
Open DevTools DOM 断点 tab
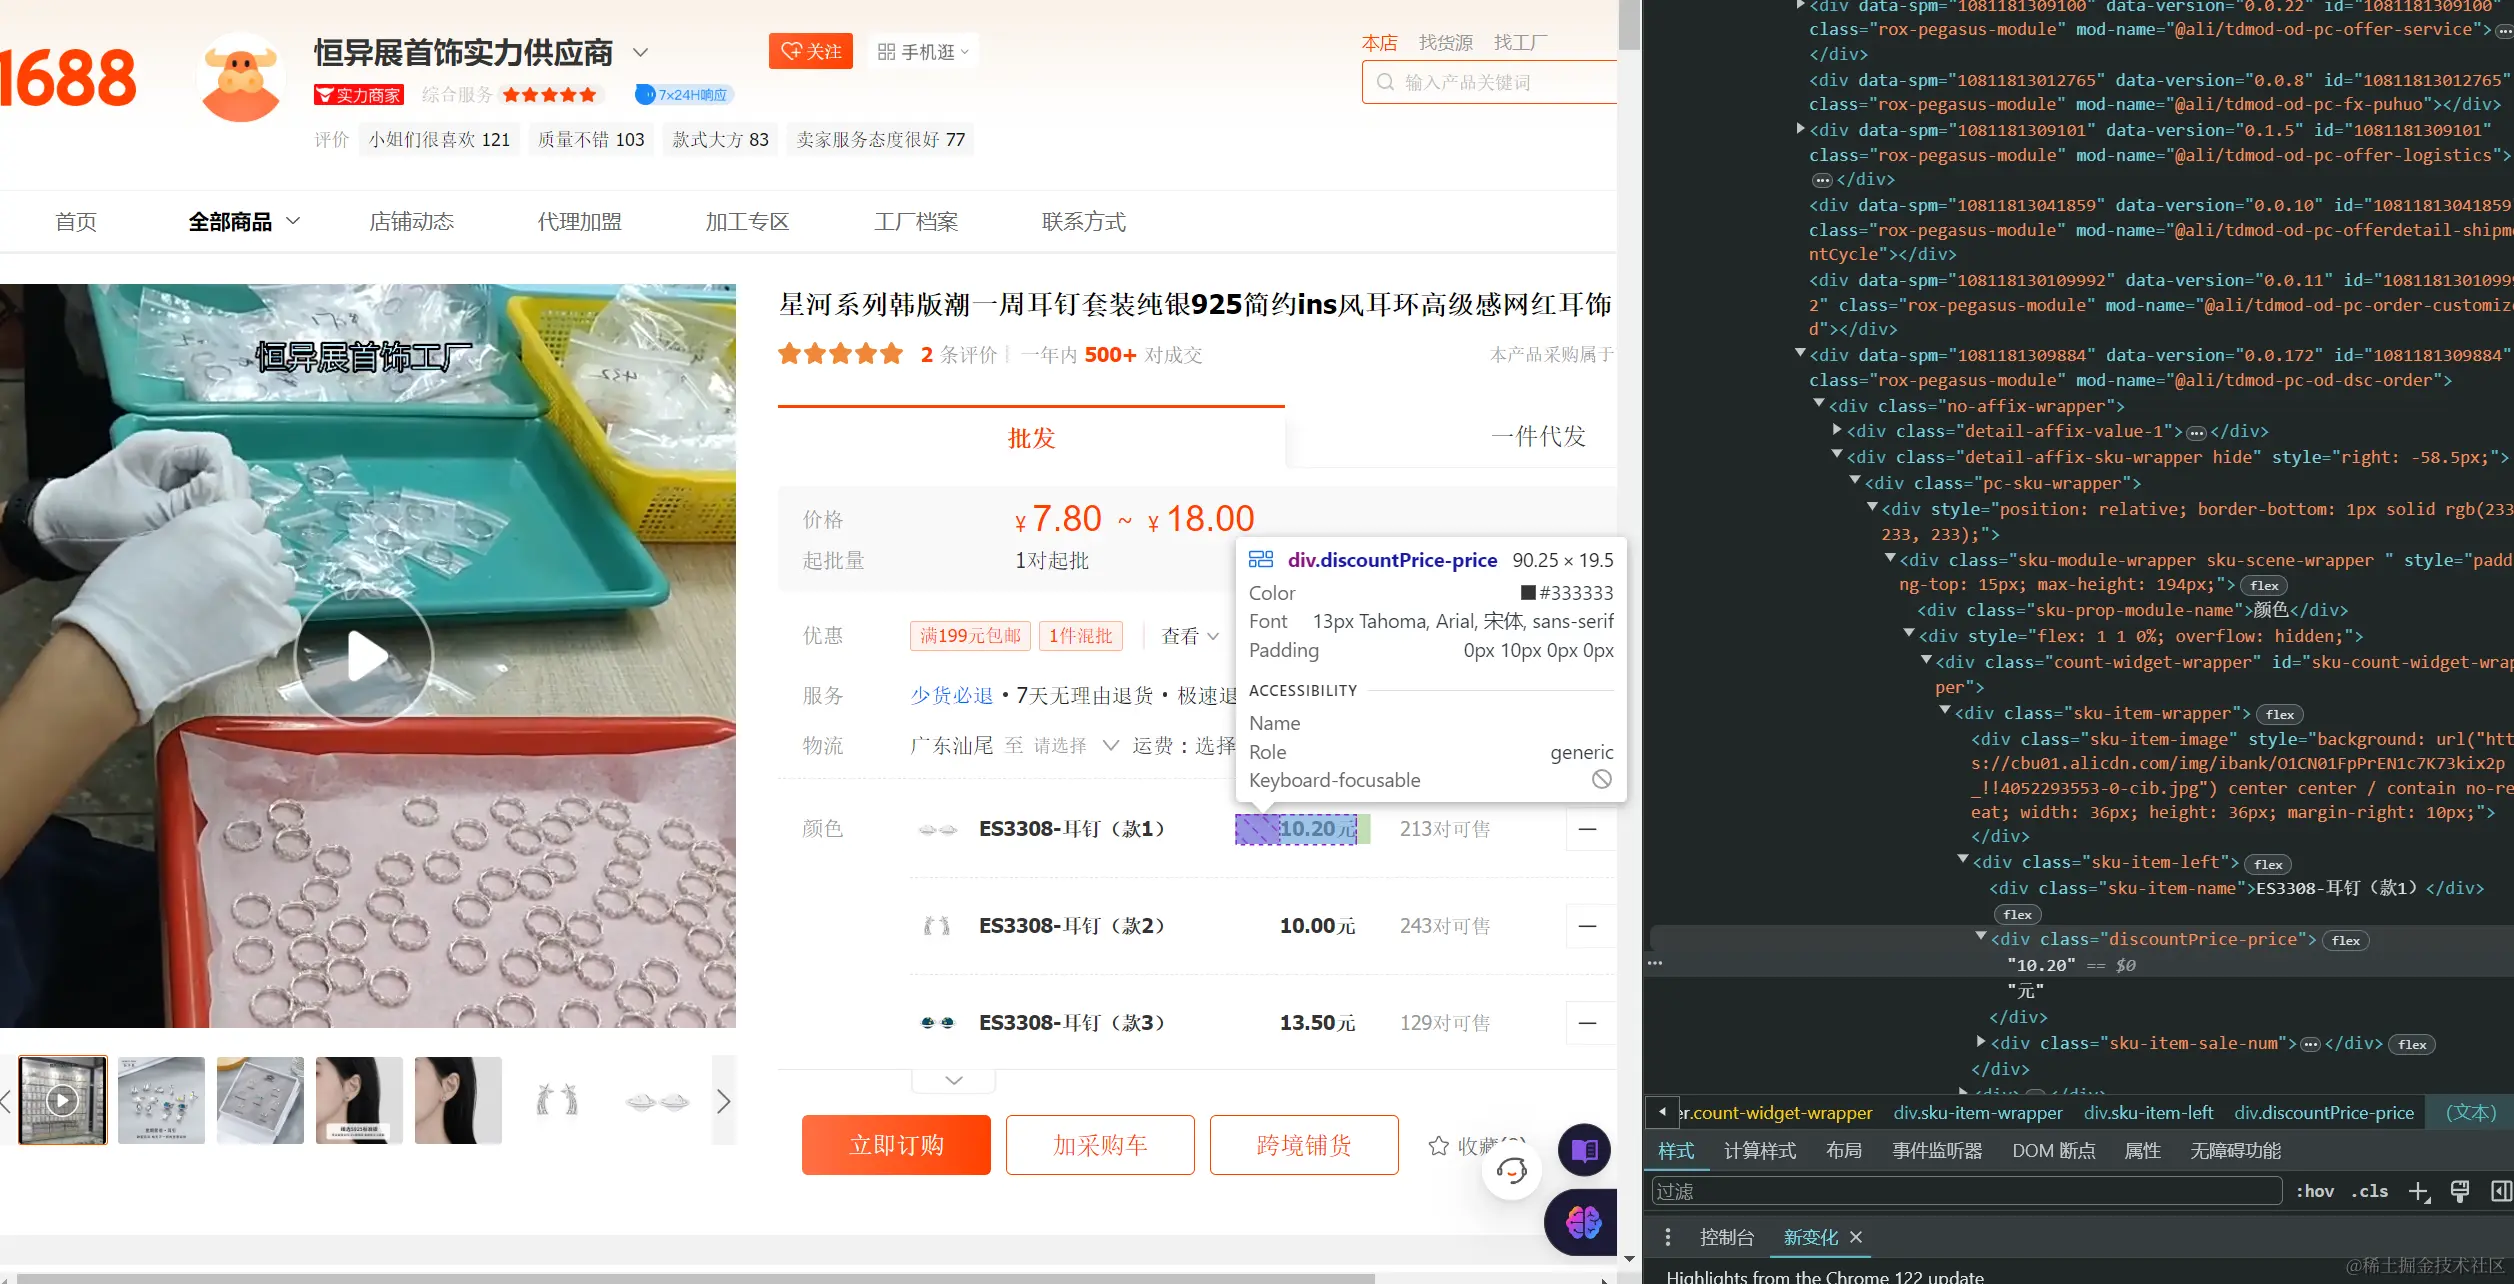pyautogui.click(x=2054, y=1151)
